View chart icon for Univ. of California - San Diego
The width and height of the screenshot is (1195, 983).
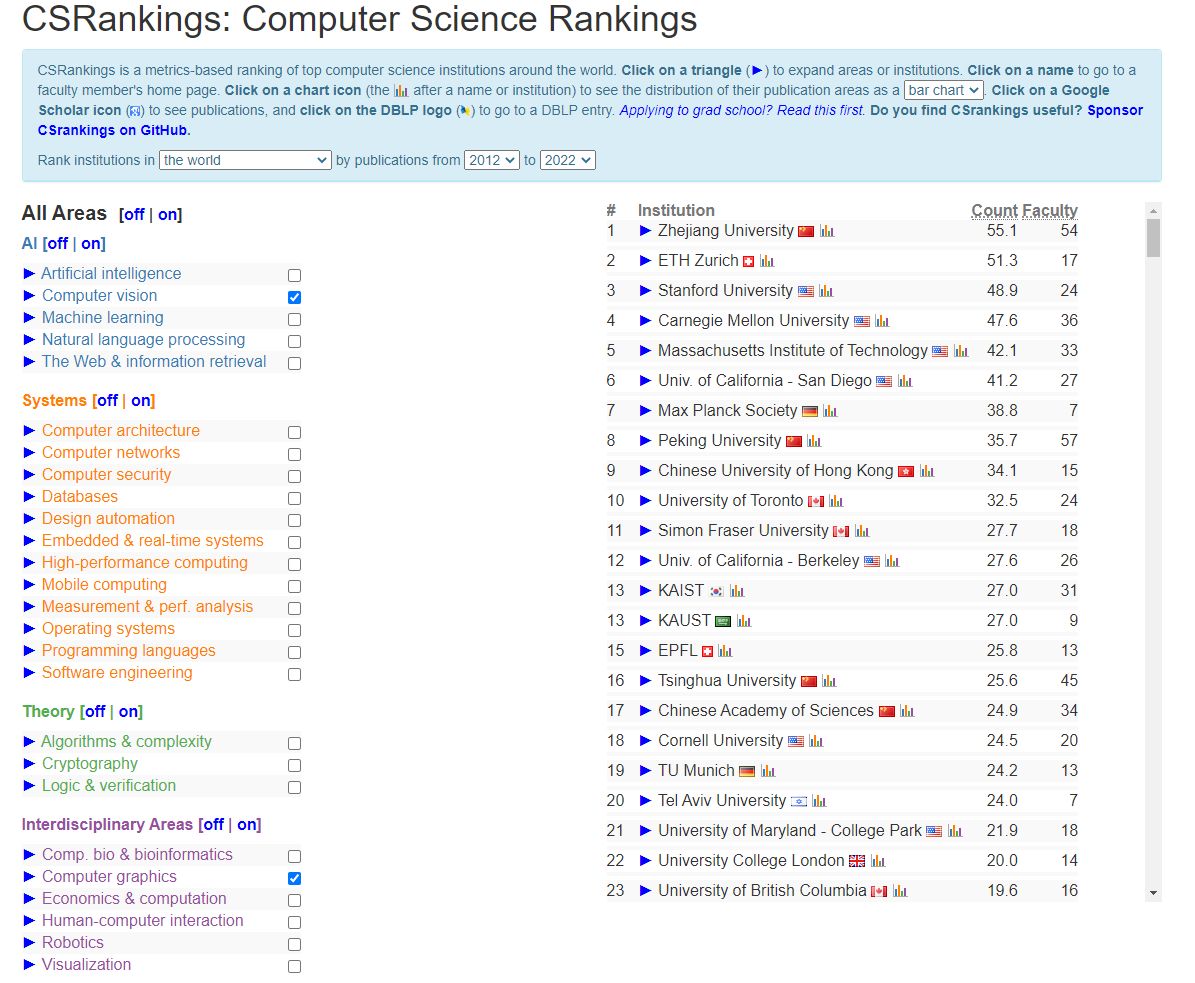[905, 381]
